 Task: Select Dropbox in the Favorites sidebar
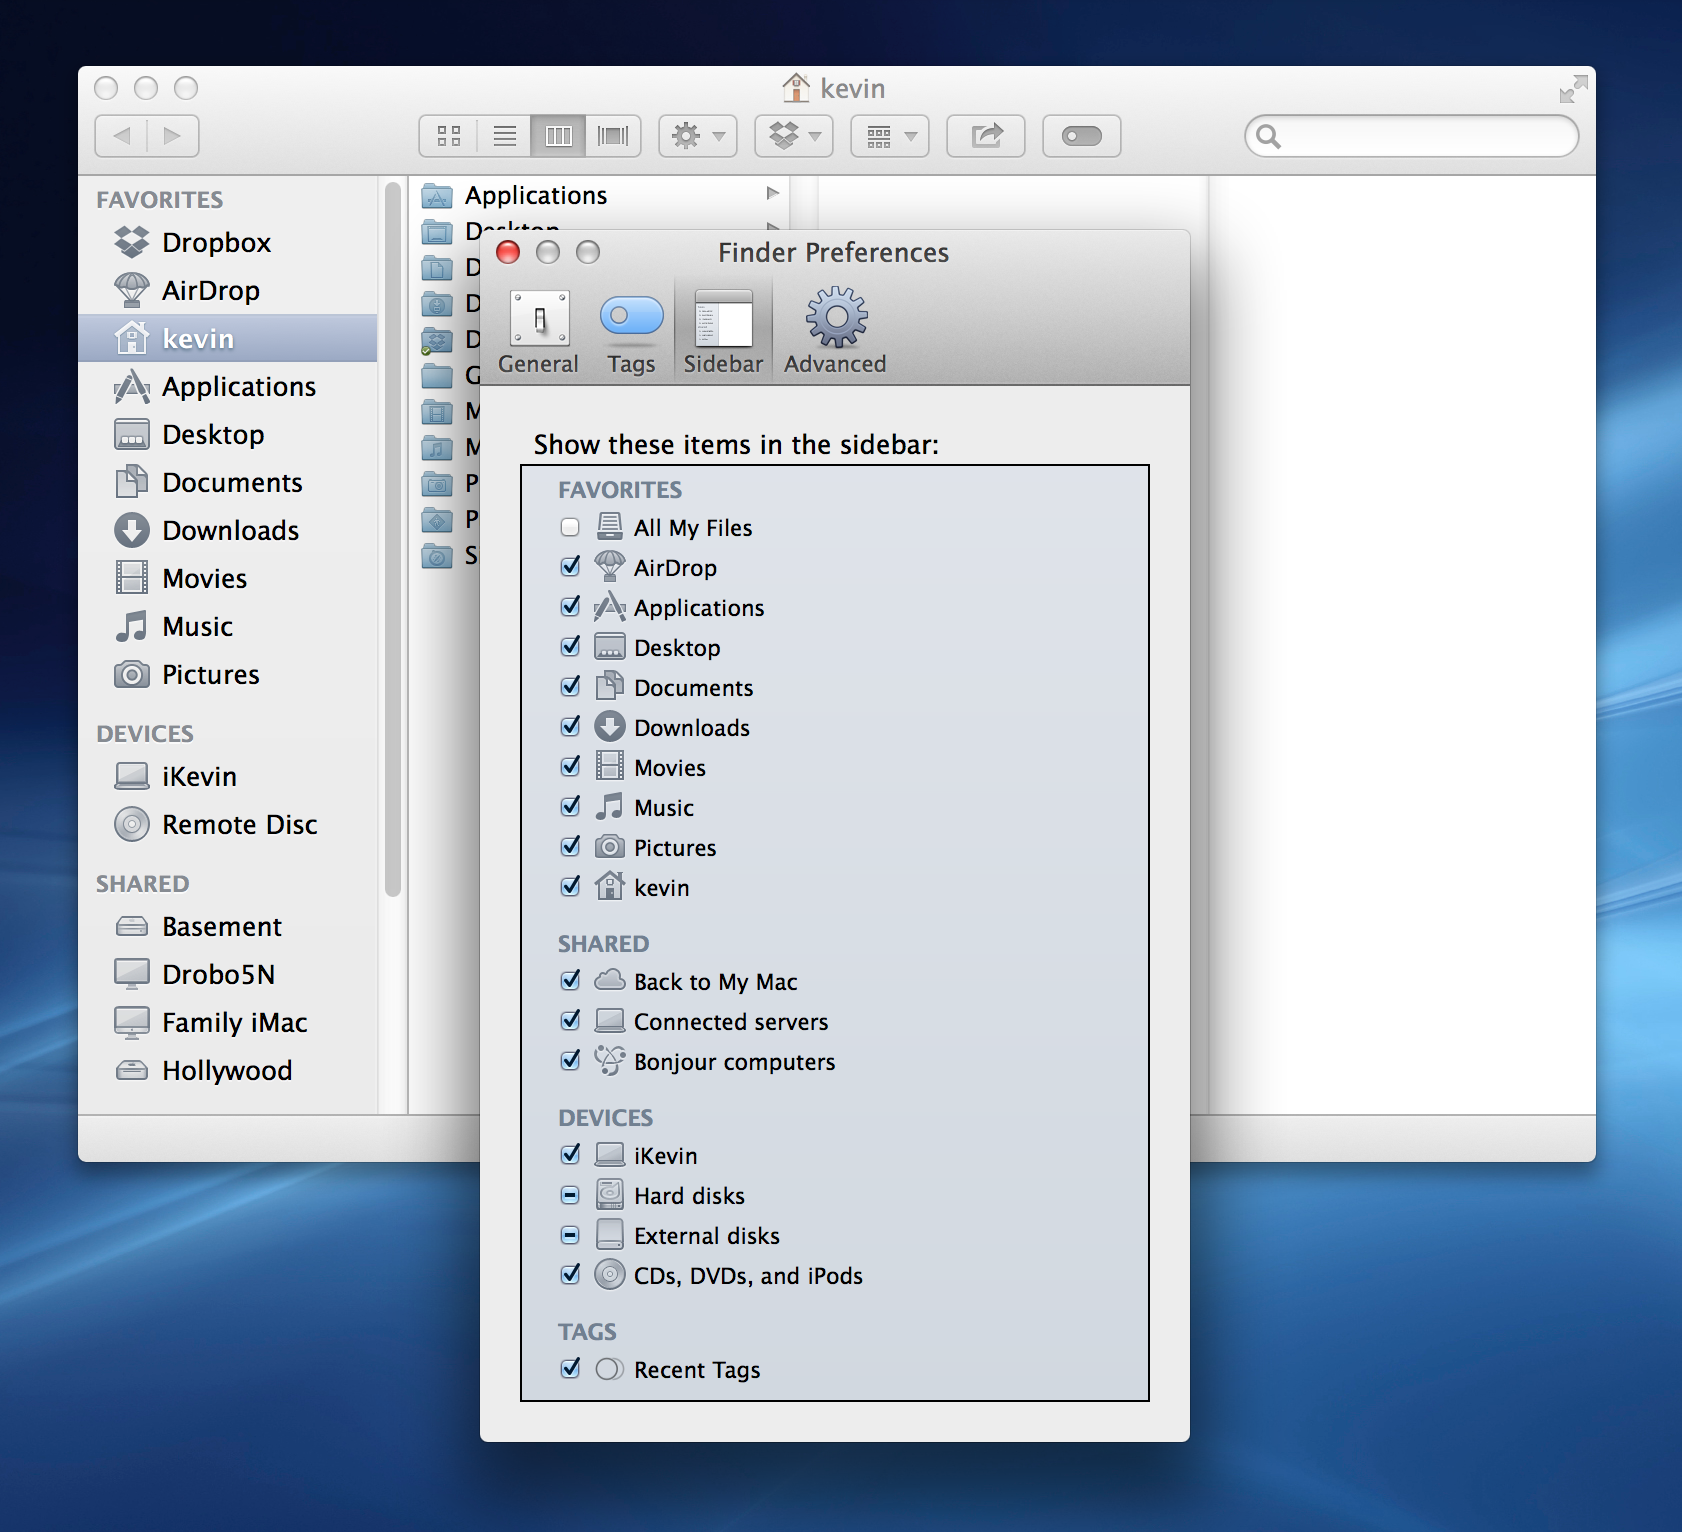coord(216,242)
